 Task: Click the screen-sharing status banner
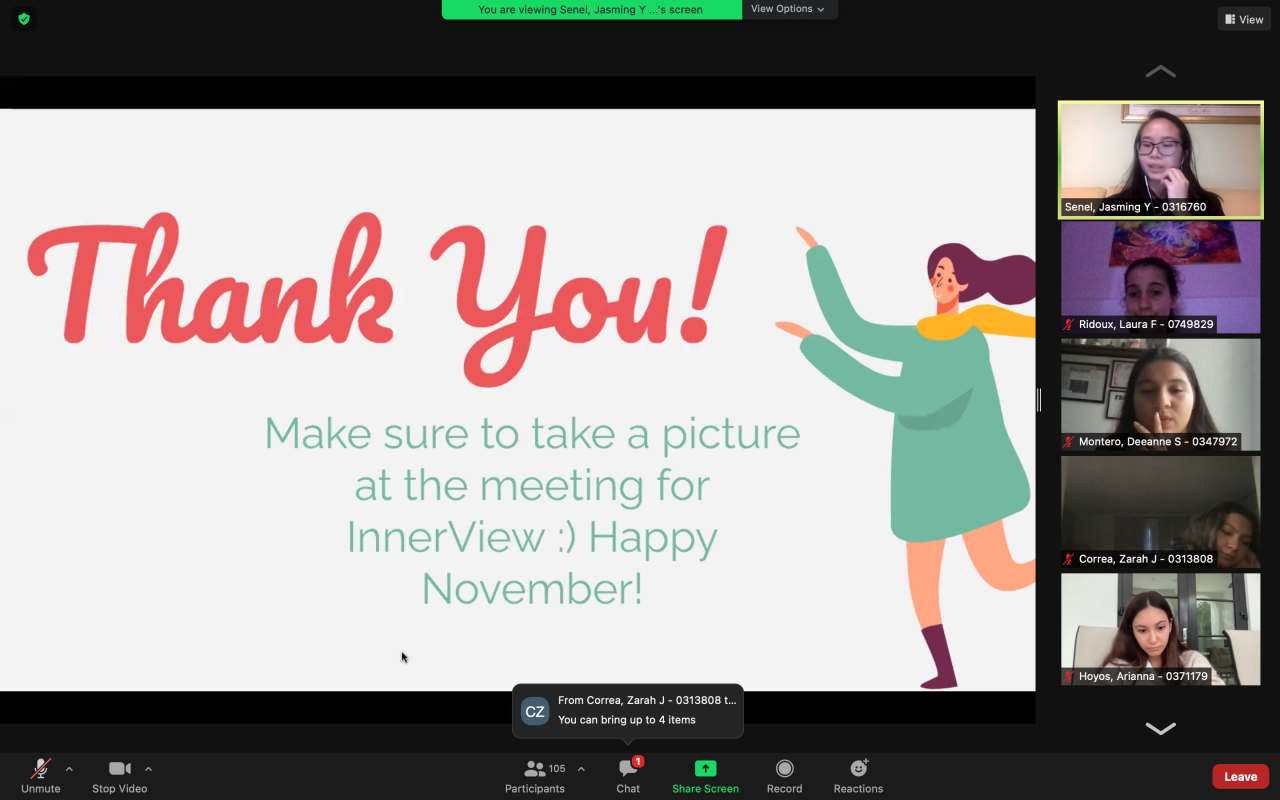[x=591, y=9]
